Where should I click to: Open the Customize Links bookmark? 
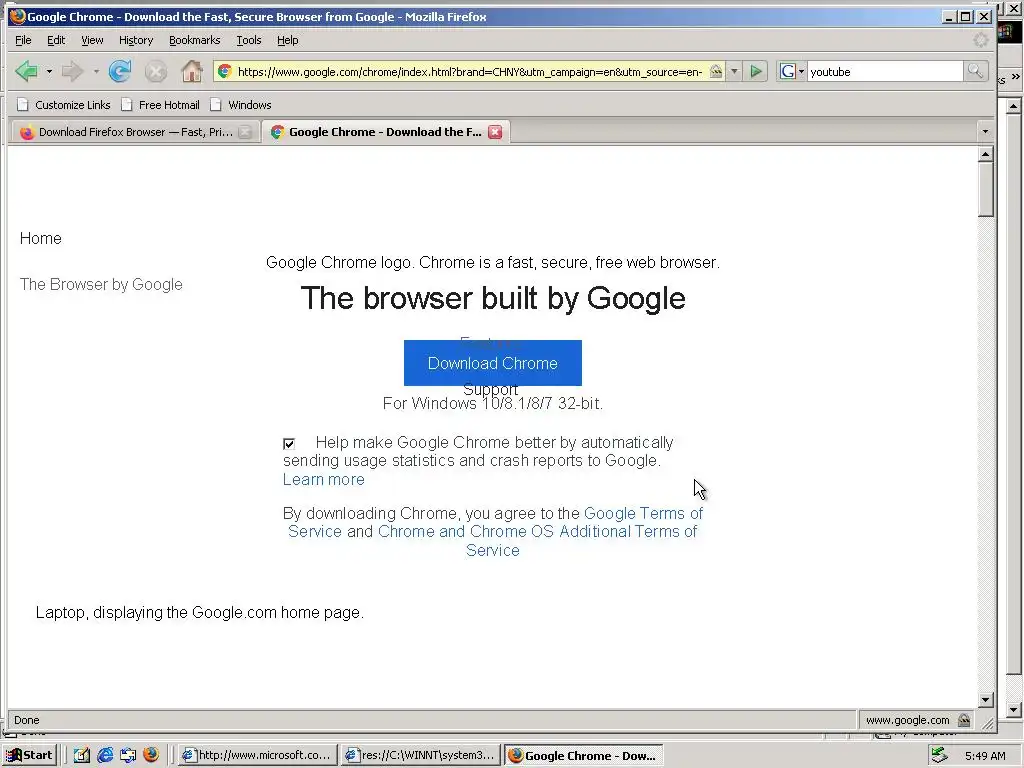point(64,104)
